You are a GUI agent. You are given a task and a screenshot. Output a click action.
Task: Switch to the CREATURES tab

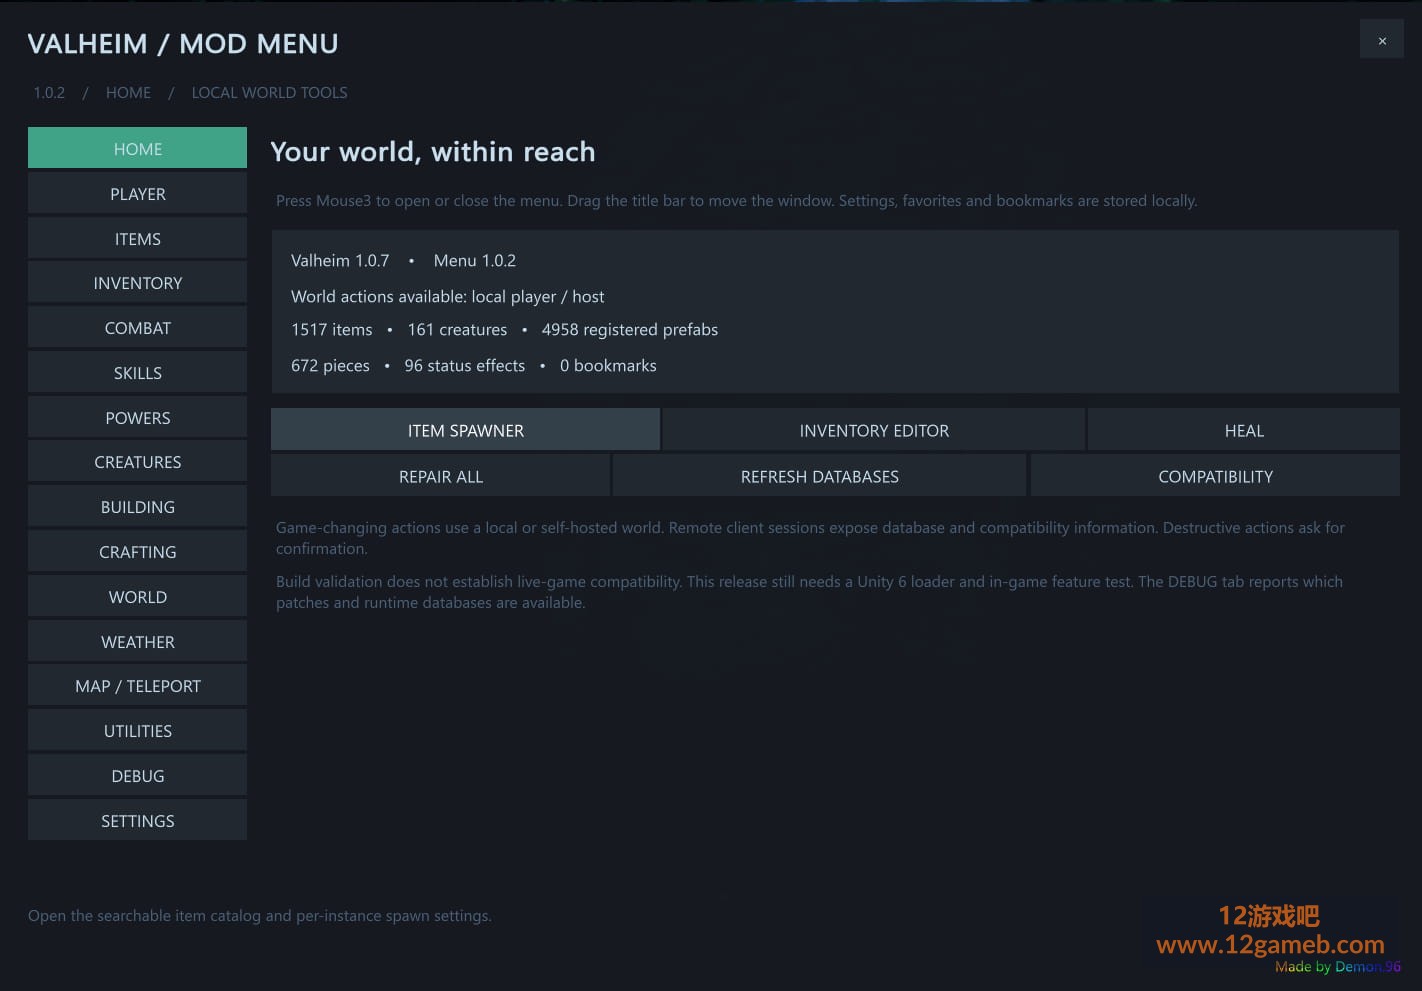pyautogui.click(x=137, y=462)
